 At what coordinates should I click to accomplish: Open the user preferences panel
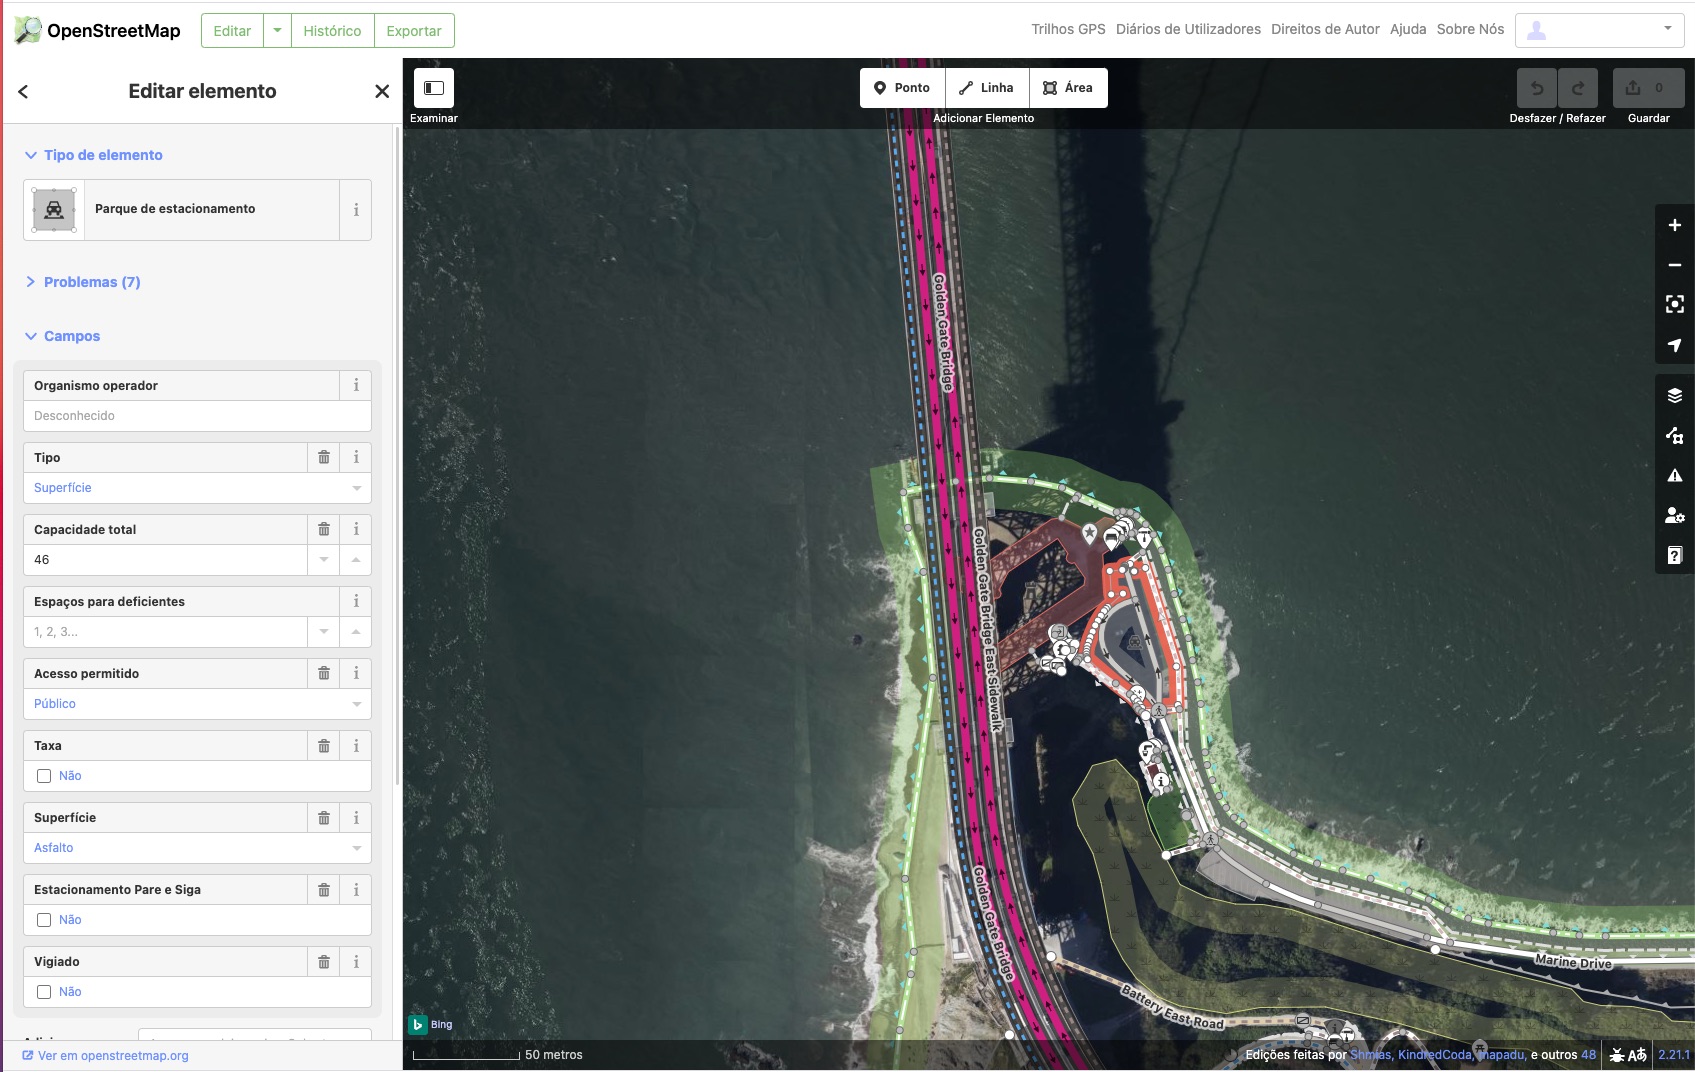pos(1675,515)
